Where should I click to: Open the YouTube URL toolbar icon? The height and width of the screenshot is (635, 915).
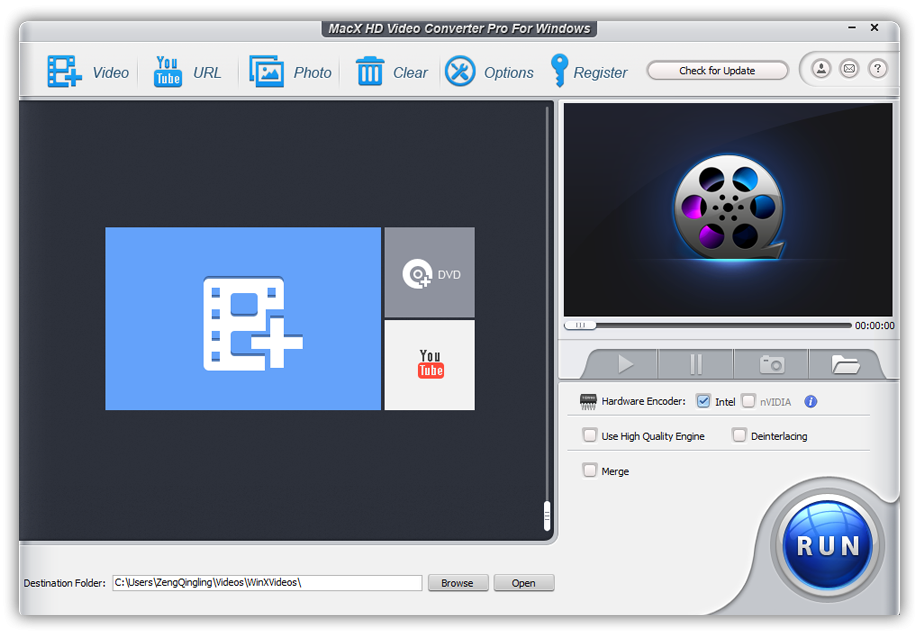(x=167, y=72)
